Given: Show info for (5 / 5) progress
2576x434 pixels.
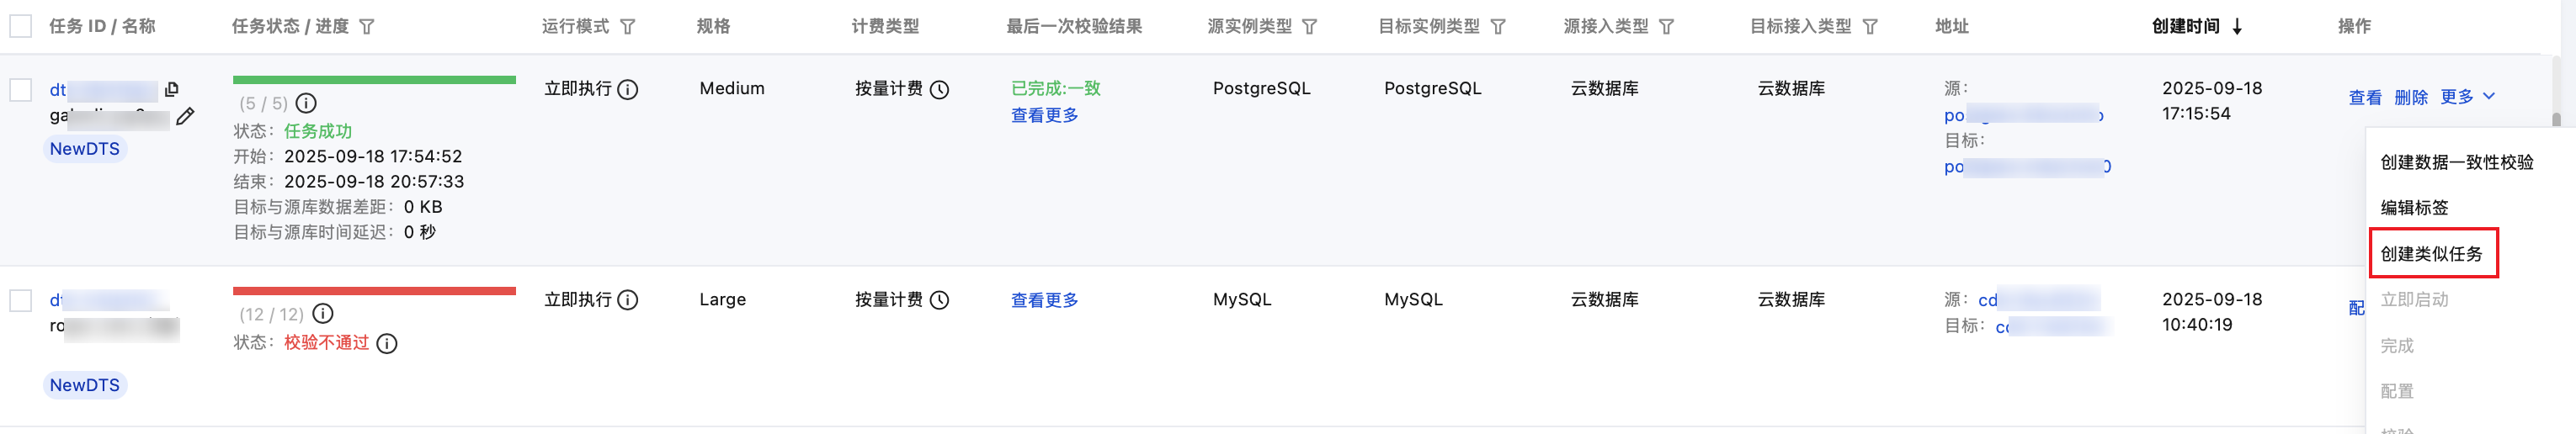Looking at the screenshot, I should [307, 103].
